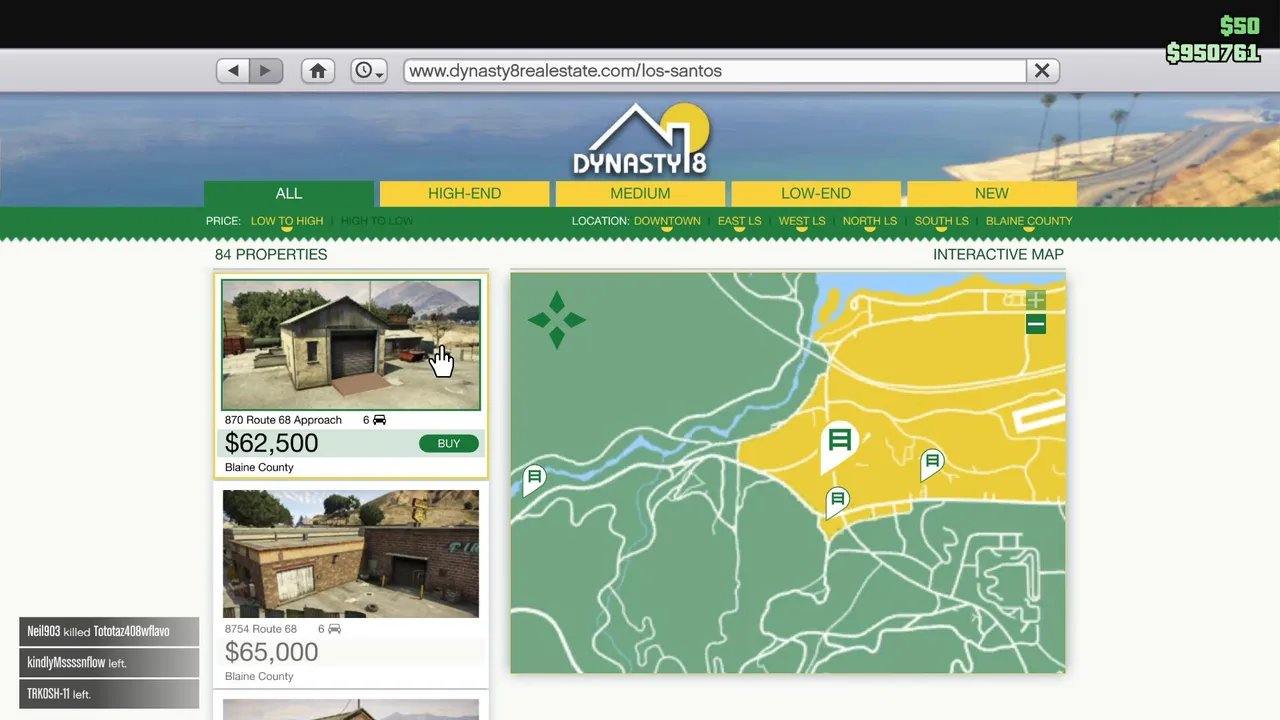Switch to the HIGH-END tab
This screenshot has width=1280, height=720.
click(465, 194)
